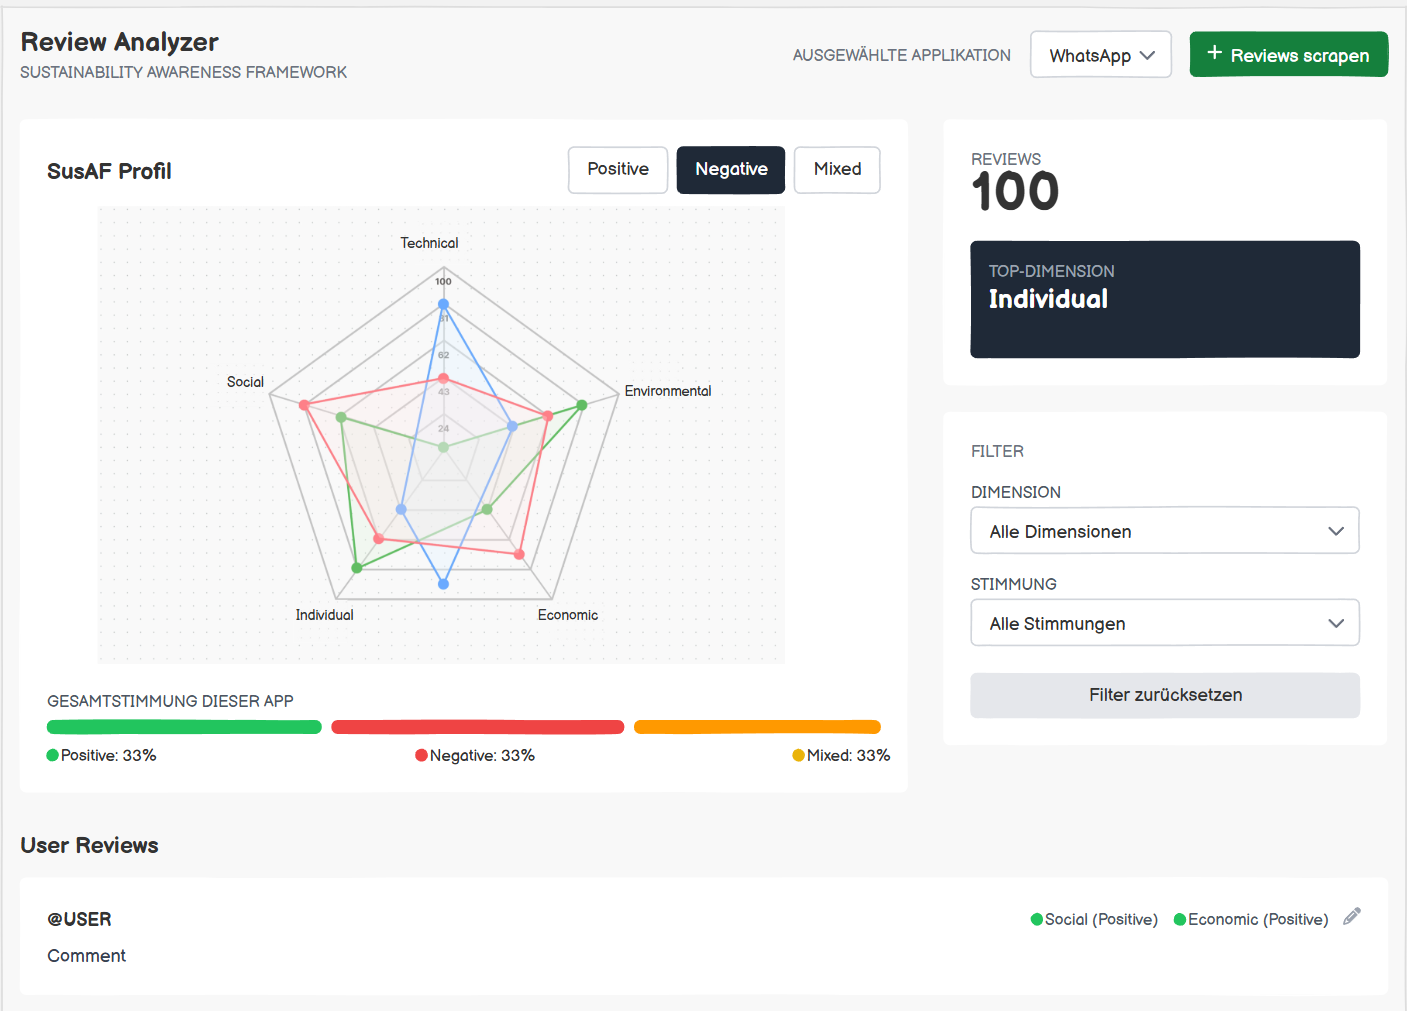Click the 100 reviews count
The height and width of the screenshot is (1011, 1407).
click(x=1015, y=191)
